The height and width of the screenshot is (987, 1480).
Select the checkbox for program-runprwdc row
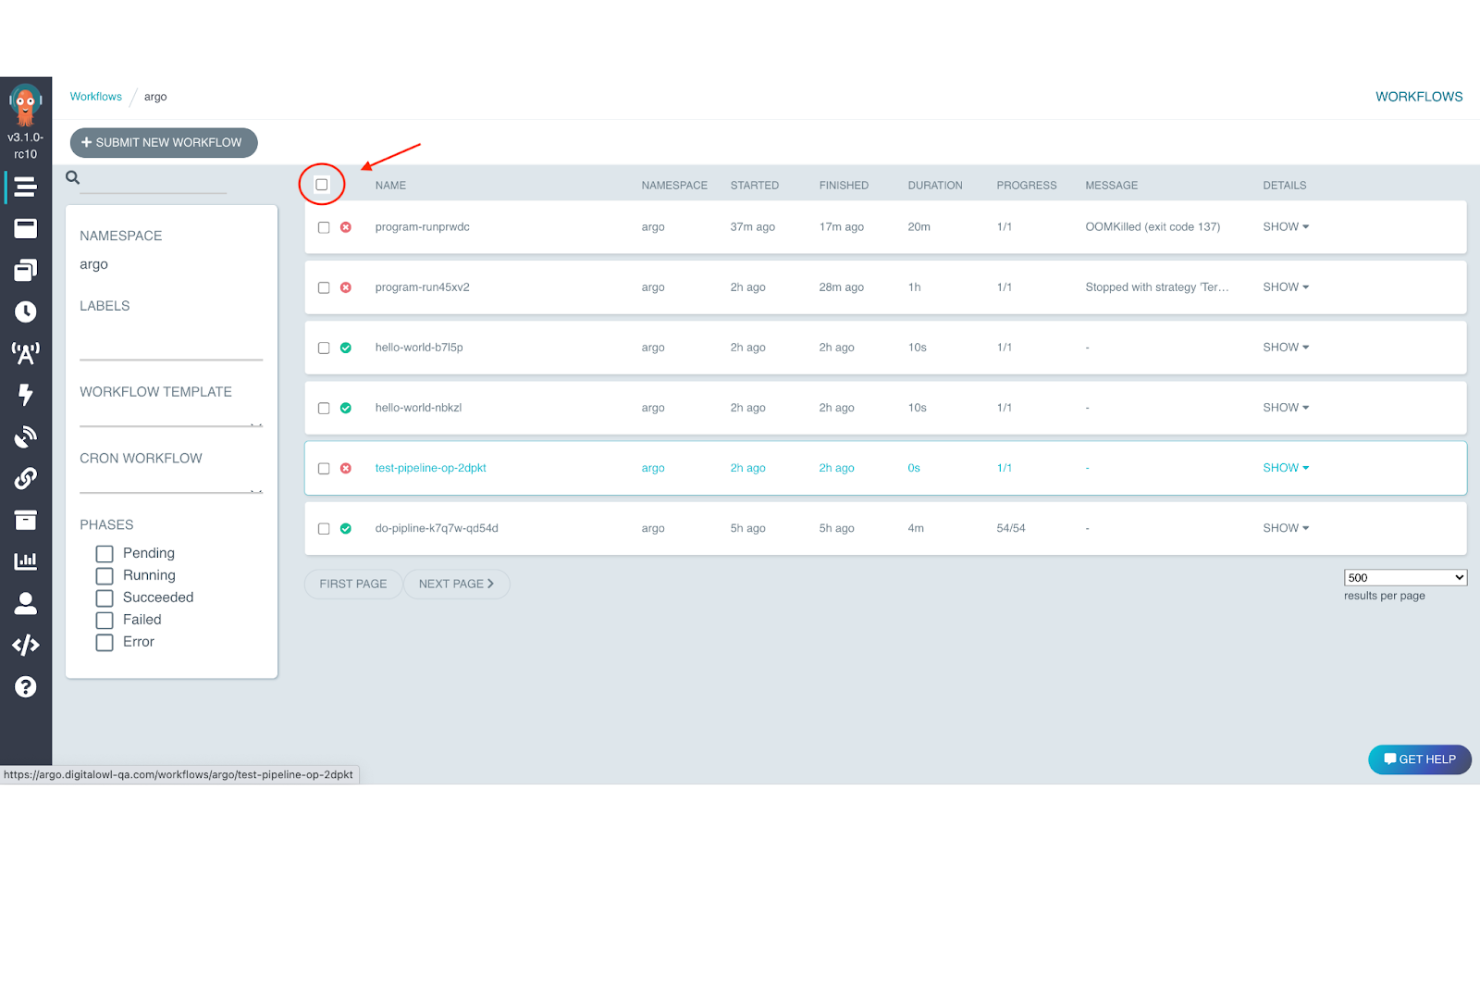click(323, 227)
